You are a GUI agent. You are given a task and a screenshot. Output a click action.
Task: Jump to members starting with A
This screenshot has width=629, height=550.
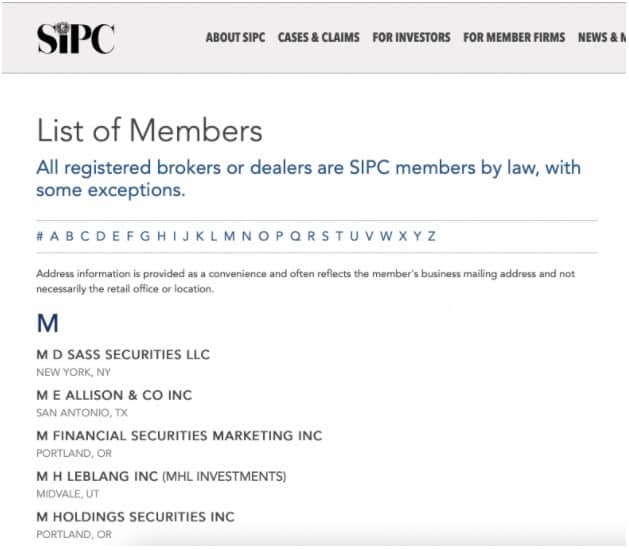pyautogui.click(x=55, y=236)
